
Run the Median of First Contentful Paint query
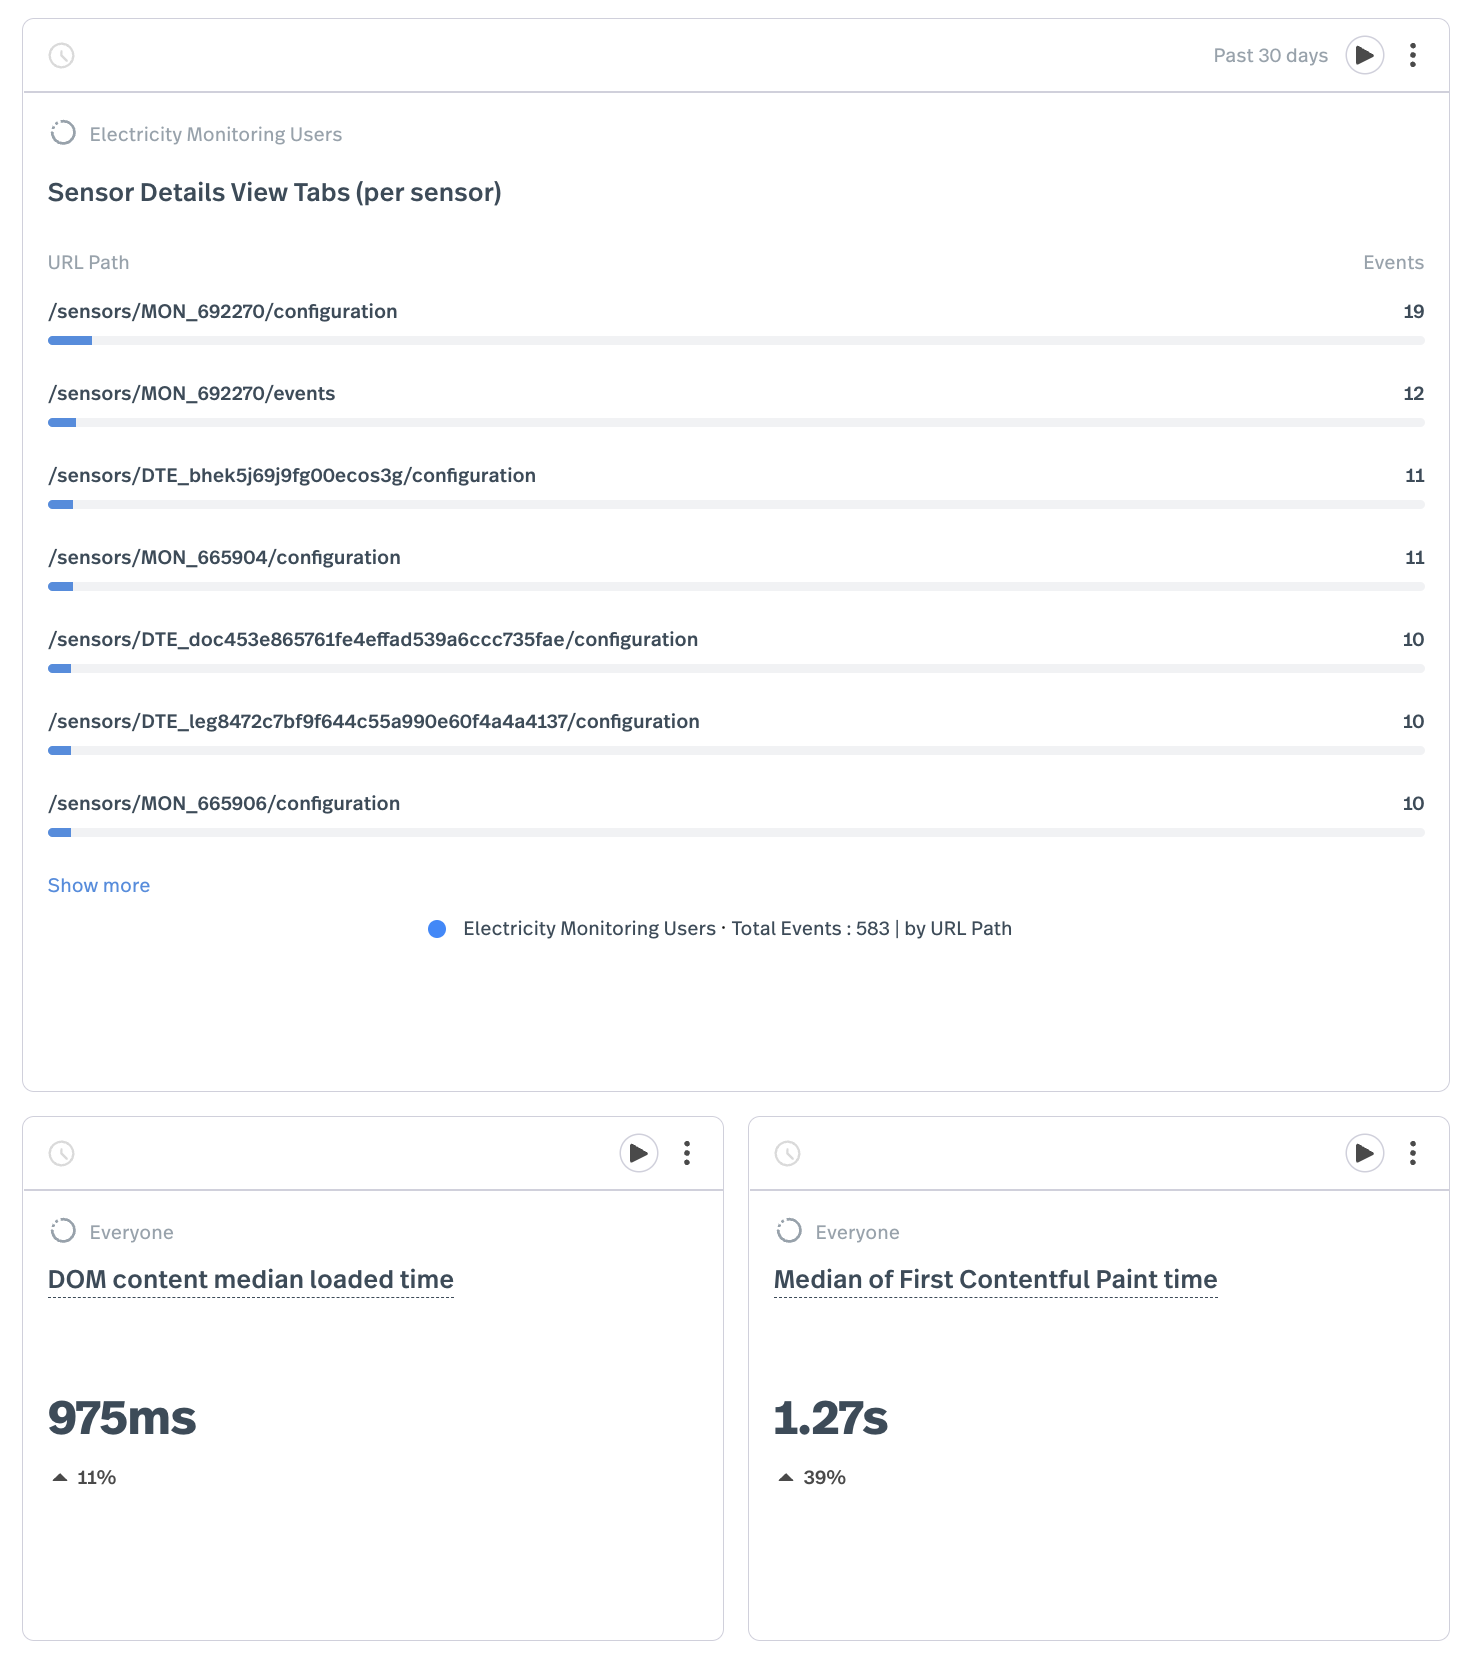coord(1364,1153)
